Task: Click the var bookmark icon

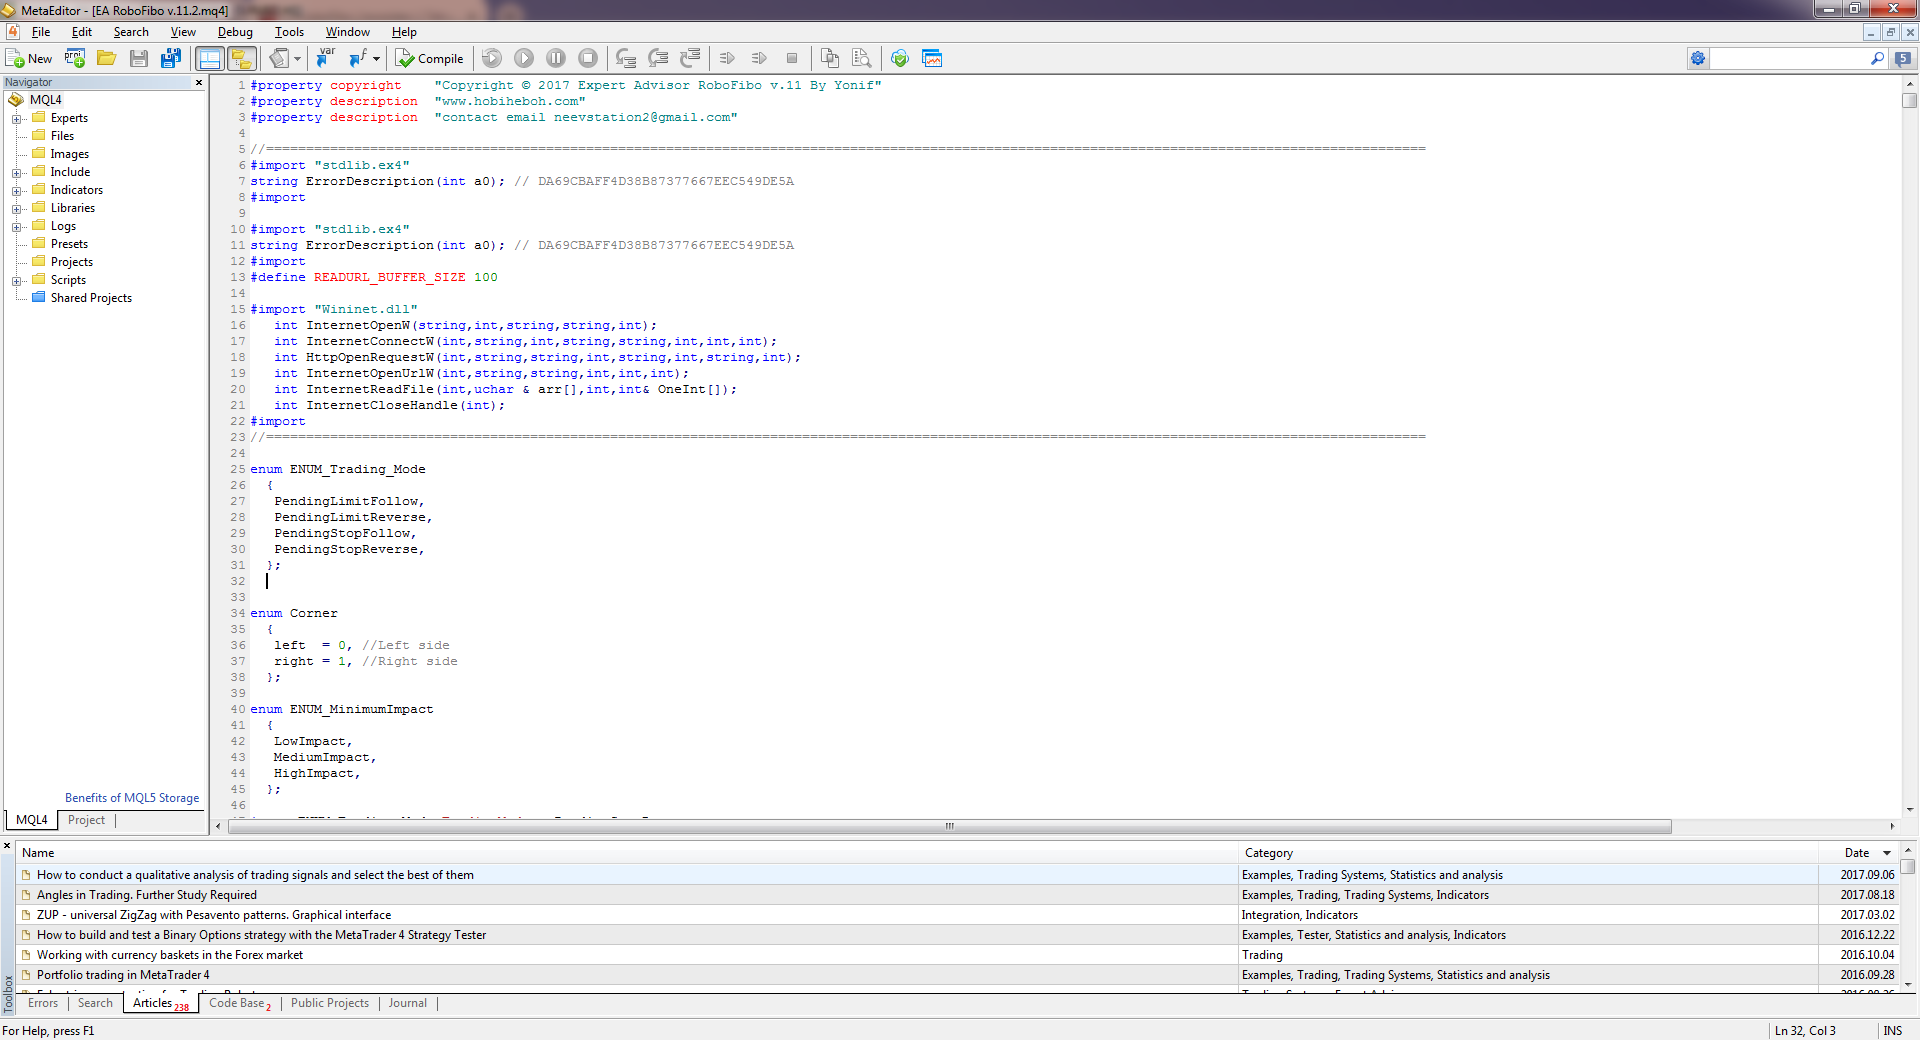Action: (x=325, y=58)
